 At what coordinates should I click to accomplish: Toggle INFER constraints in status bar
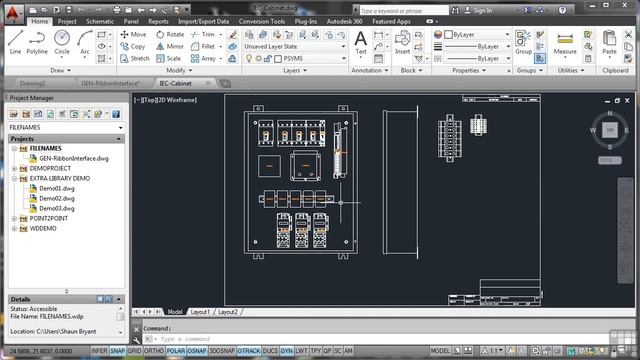(x=99, y=351)
